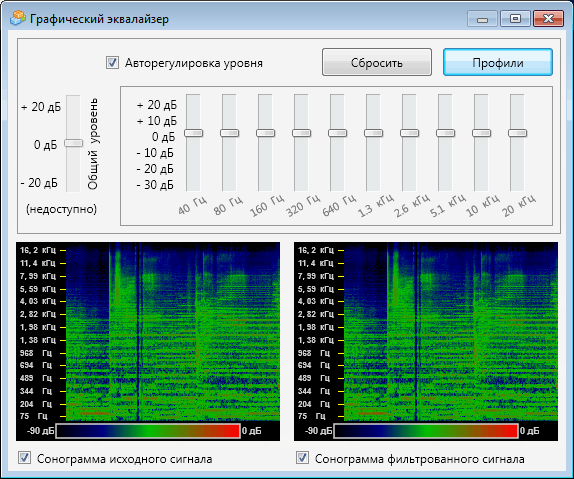
Task: Click the 20 кГц band slider handle
Action: click(518, 133)
